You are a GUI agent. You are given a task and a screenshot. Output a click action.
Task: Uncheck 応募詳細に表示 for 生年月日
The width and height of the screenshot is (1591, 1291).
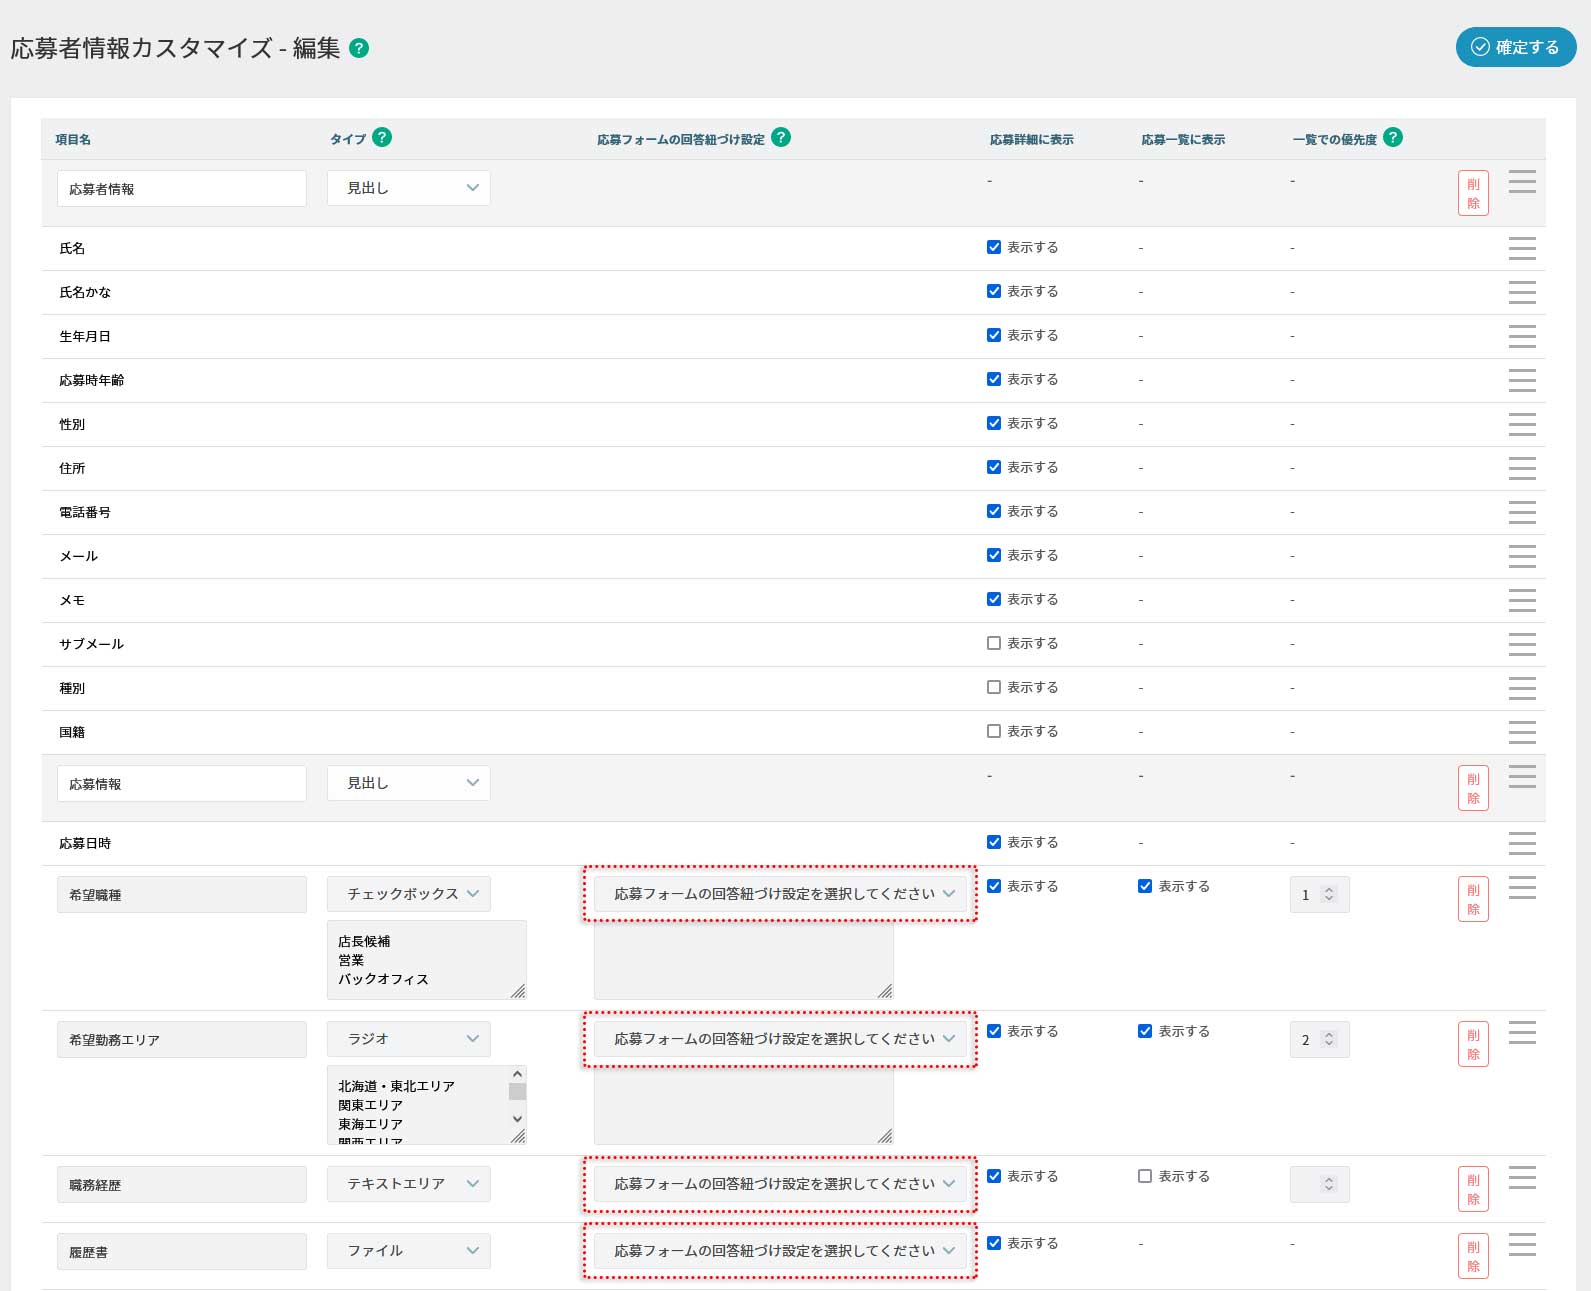point(994,335)
